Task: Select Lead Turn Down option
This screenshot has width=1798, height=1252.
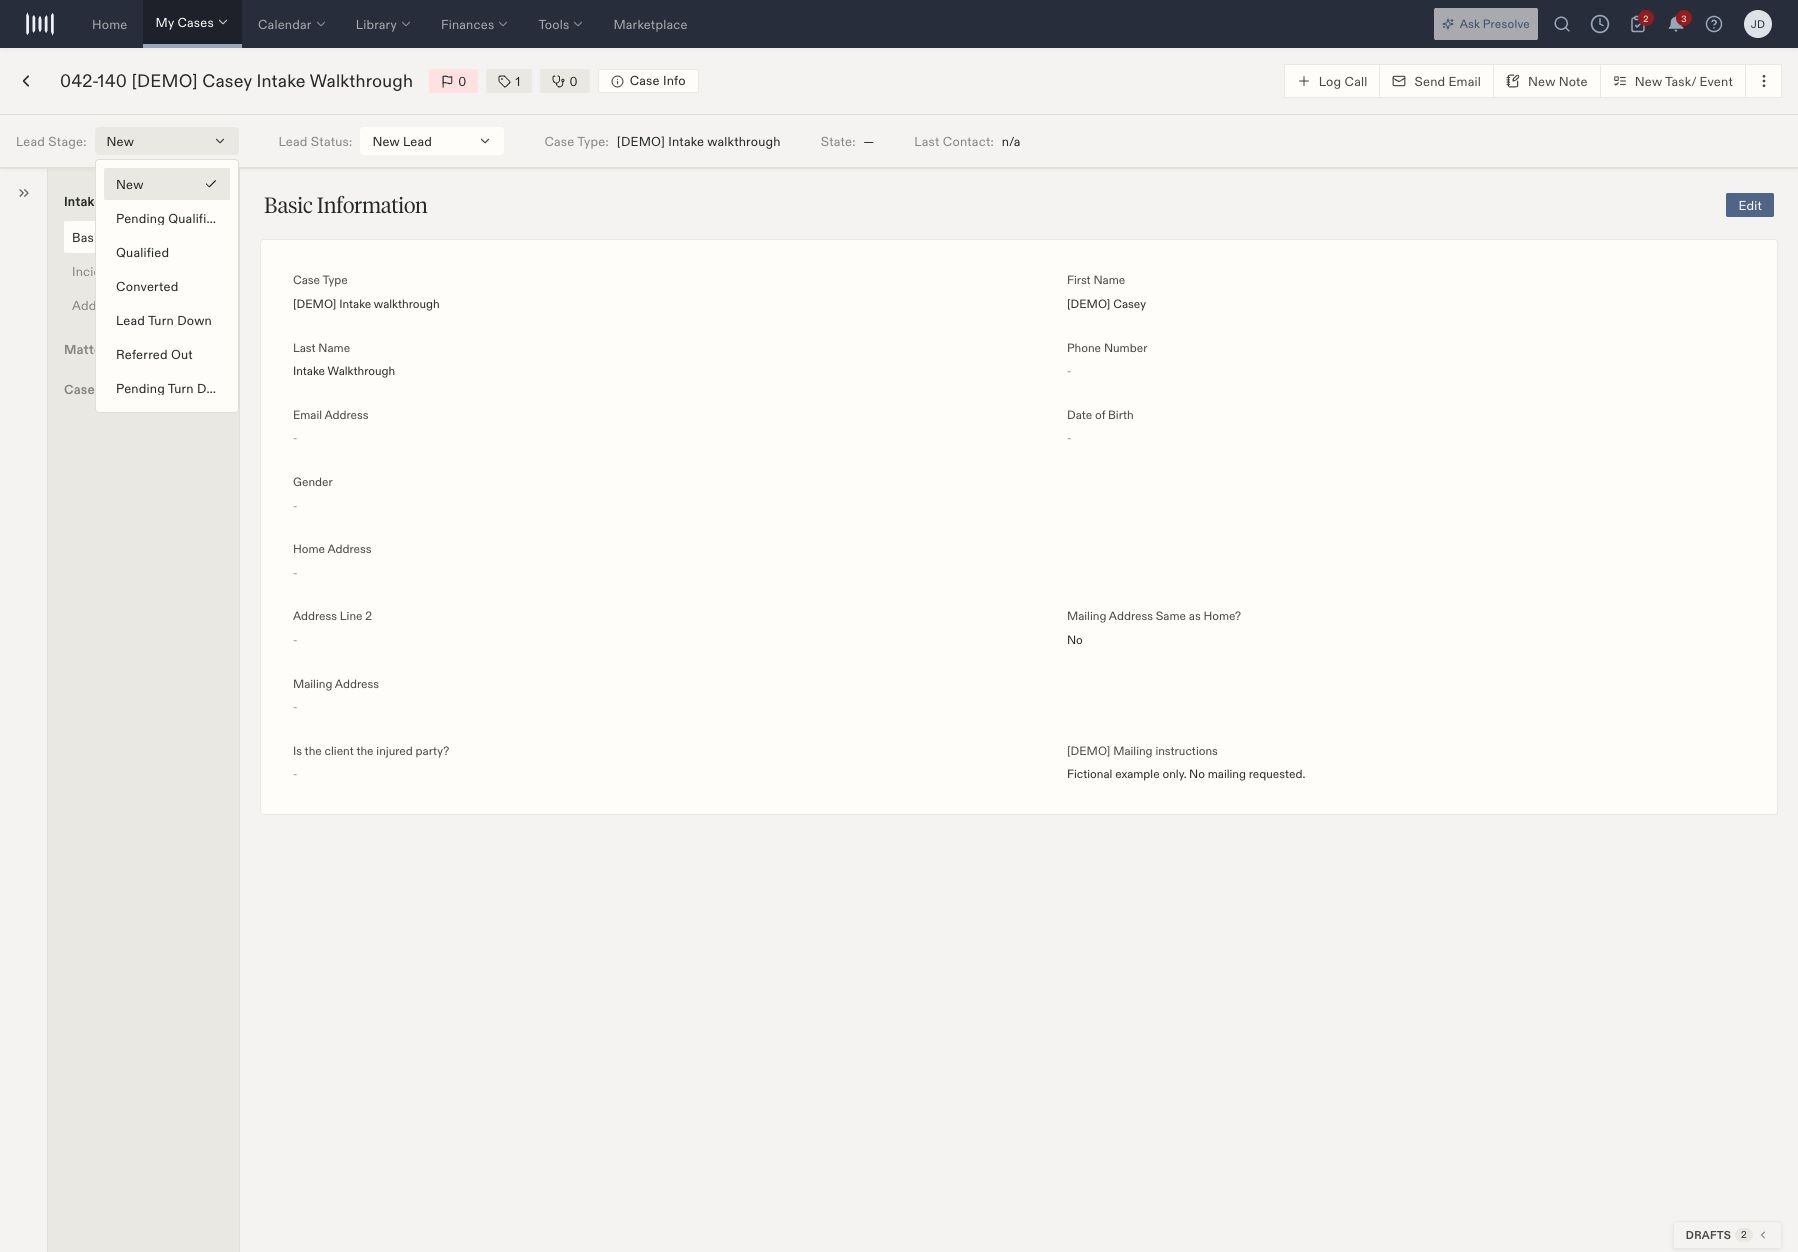Action: 167,320
